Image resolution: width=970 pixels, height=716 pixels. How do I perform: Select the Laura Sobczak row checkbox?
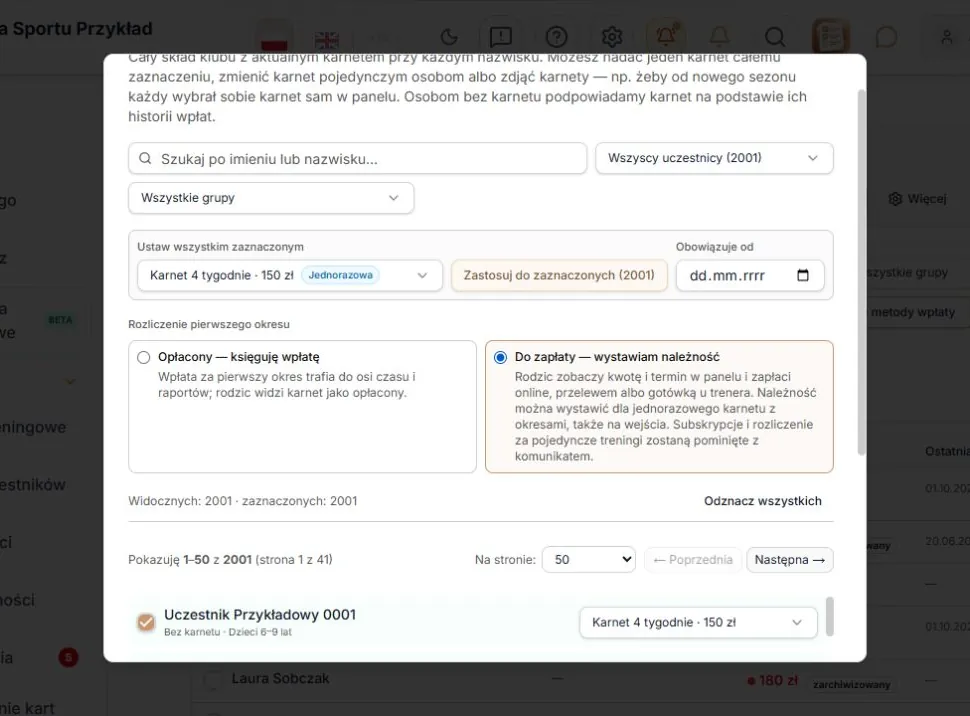212,679
